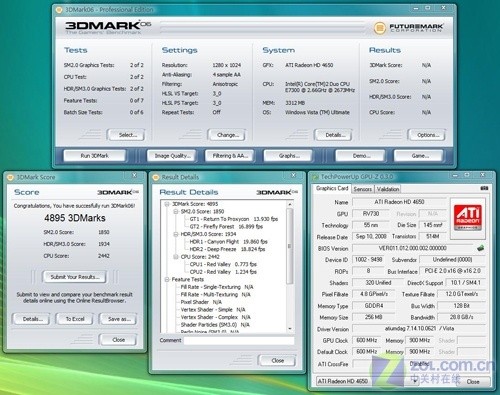
Task: Select Vertex Shader - Complex row
Action: (x=215, y=317)
